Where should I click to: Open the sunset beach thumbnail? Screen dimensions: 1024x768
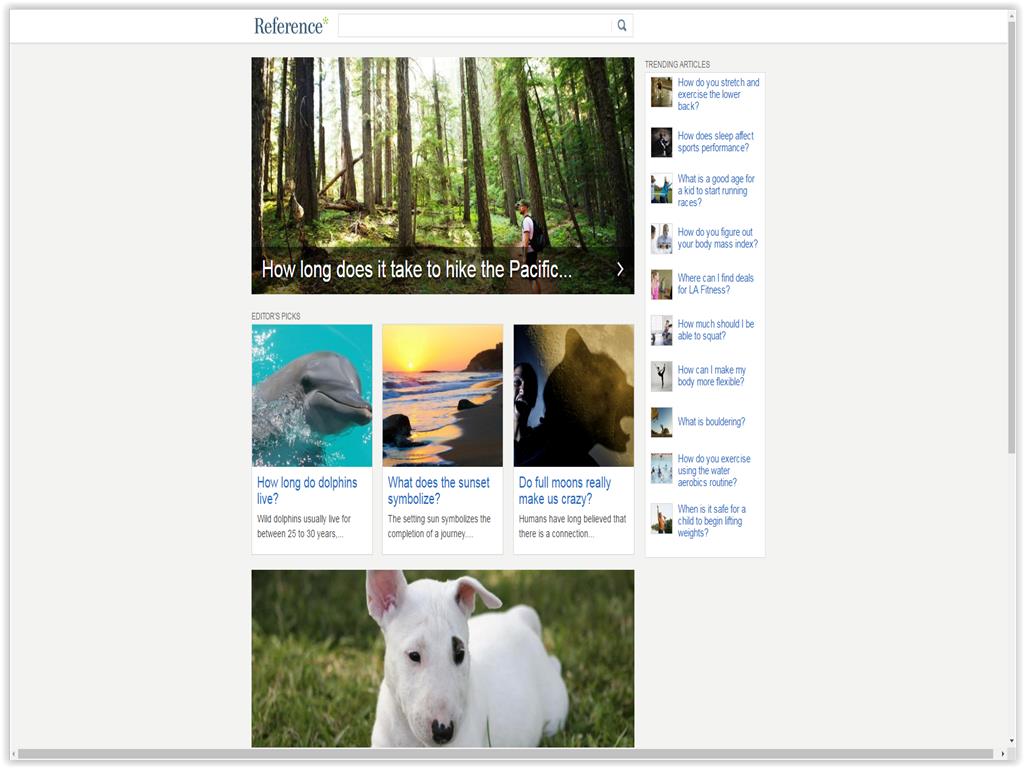point(443,396)
